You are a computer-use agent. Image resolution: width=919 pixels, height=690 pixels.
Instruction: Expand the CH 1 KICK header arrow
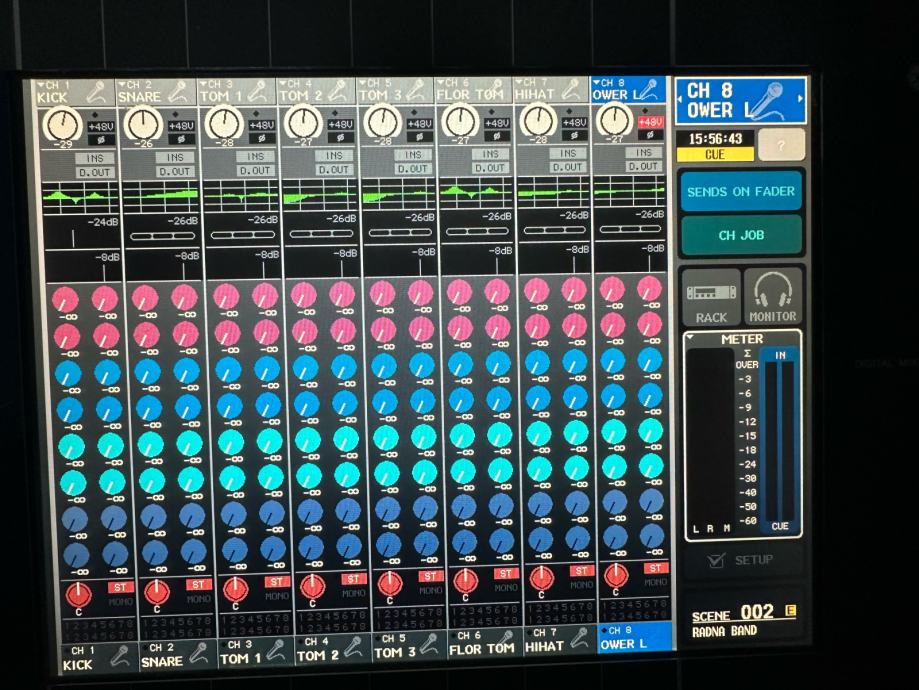[x=40, y=85]
